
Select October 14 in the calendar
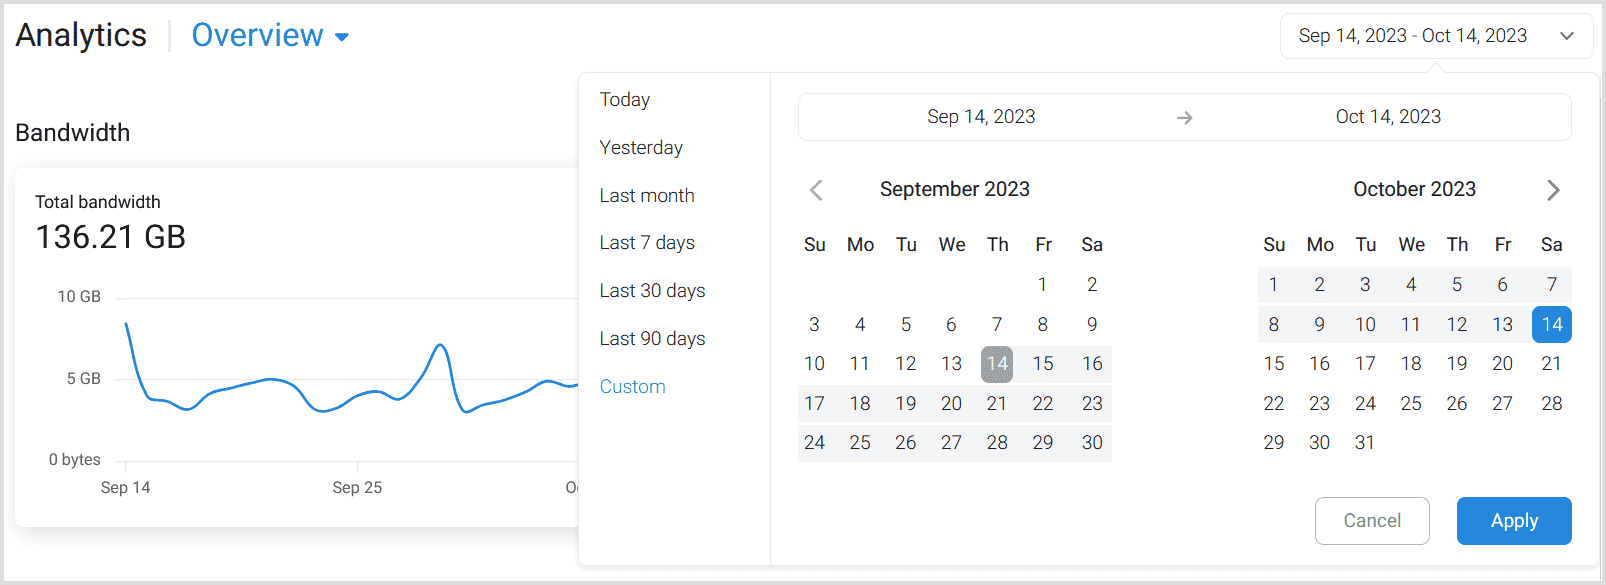point(1552,324)
